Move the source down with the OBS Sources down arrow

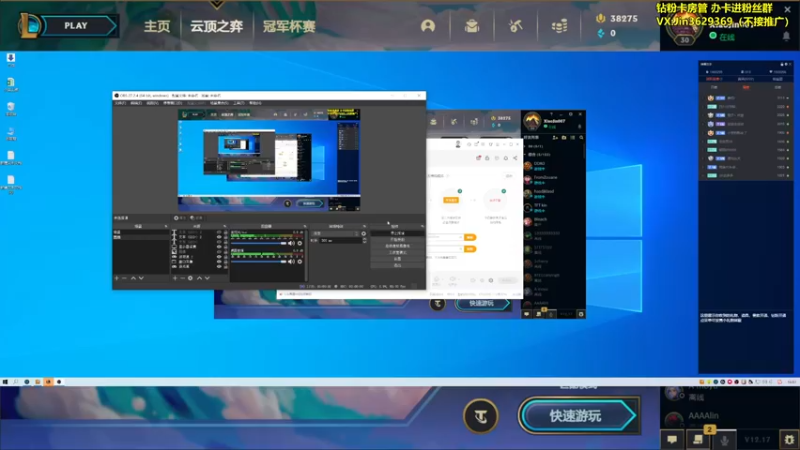(x=207, y=278)
